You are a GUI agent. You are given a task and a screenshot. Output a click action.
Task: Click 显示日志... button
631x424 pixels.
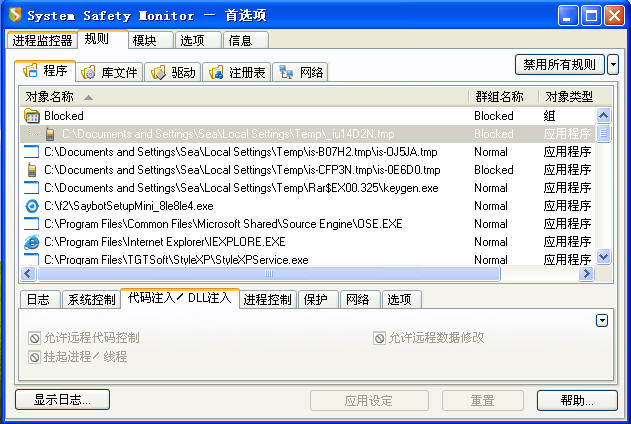(x=62, y=399)
